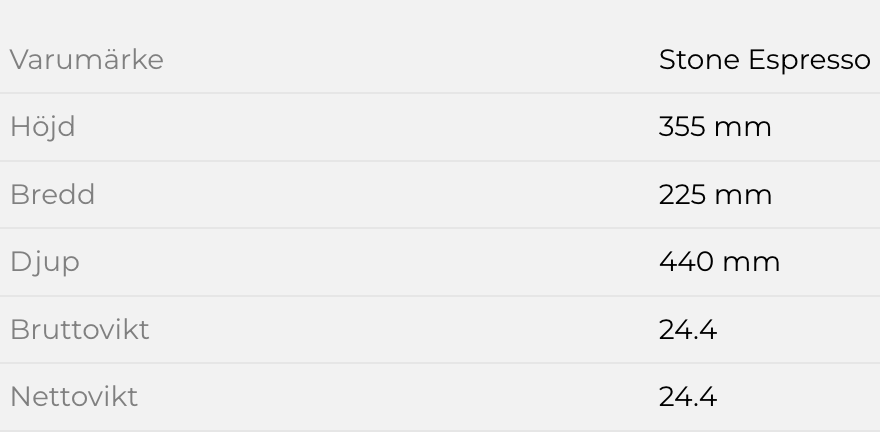
Task: Click the Bruttovikt value 24.4
Action: (688, 329)
